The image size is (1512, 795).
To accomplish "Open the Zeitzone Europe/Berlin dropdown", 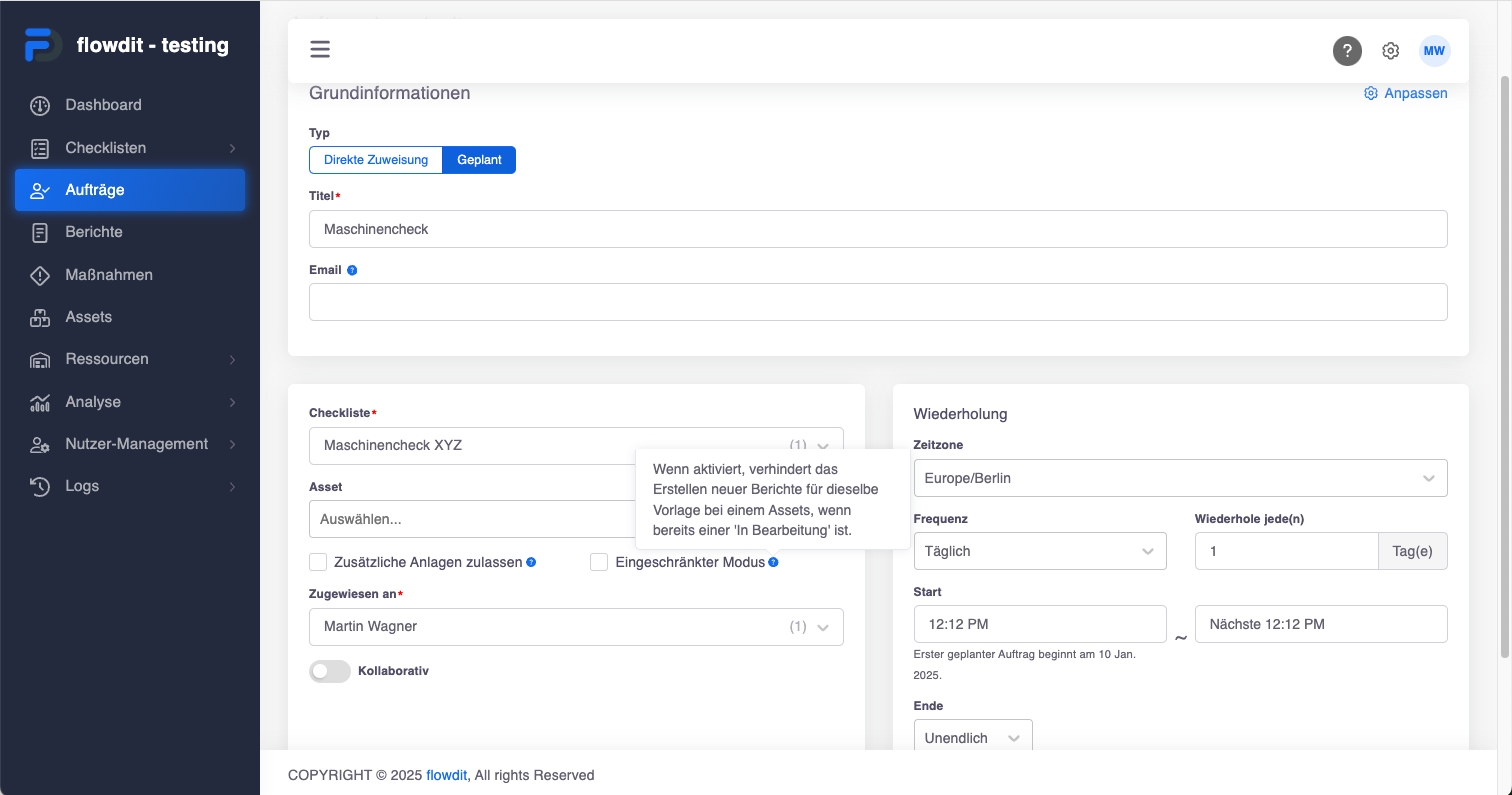I will [1180, 478].
